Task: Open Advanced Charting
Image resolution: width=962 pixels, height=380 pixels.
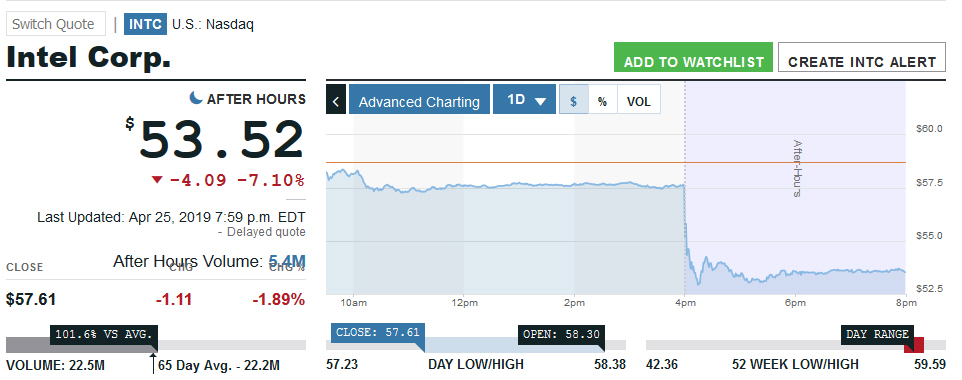Action: coord(419,99)
